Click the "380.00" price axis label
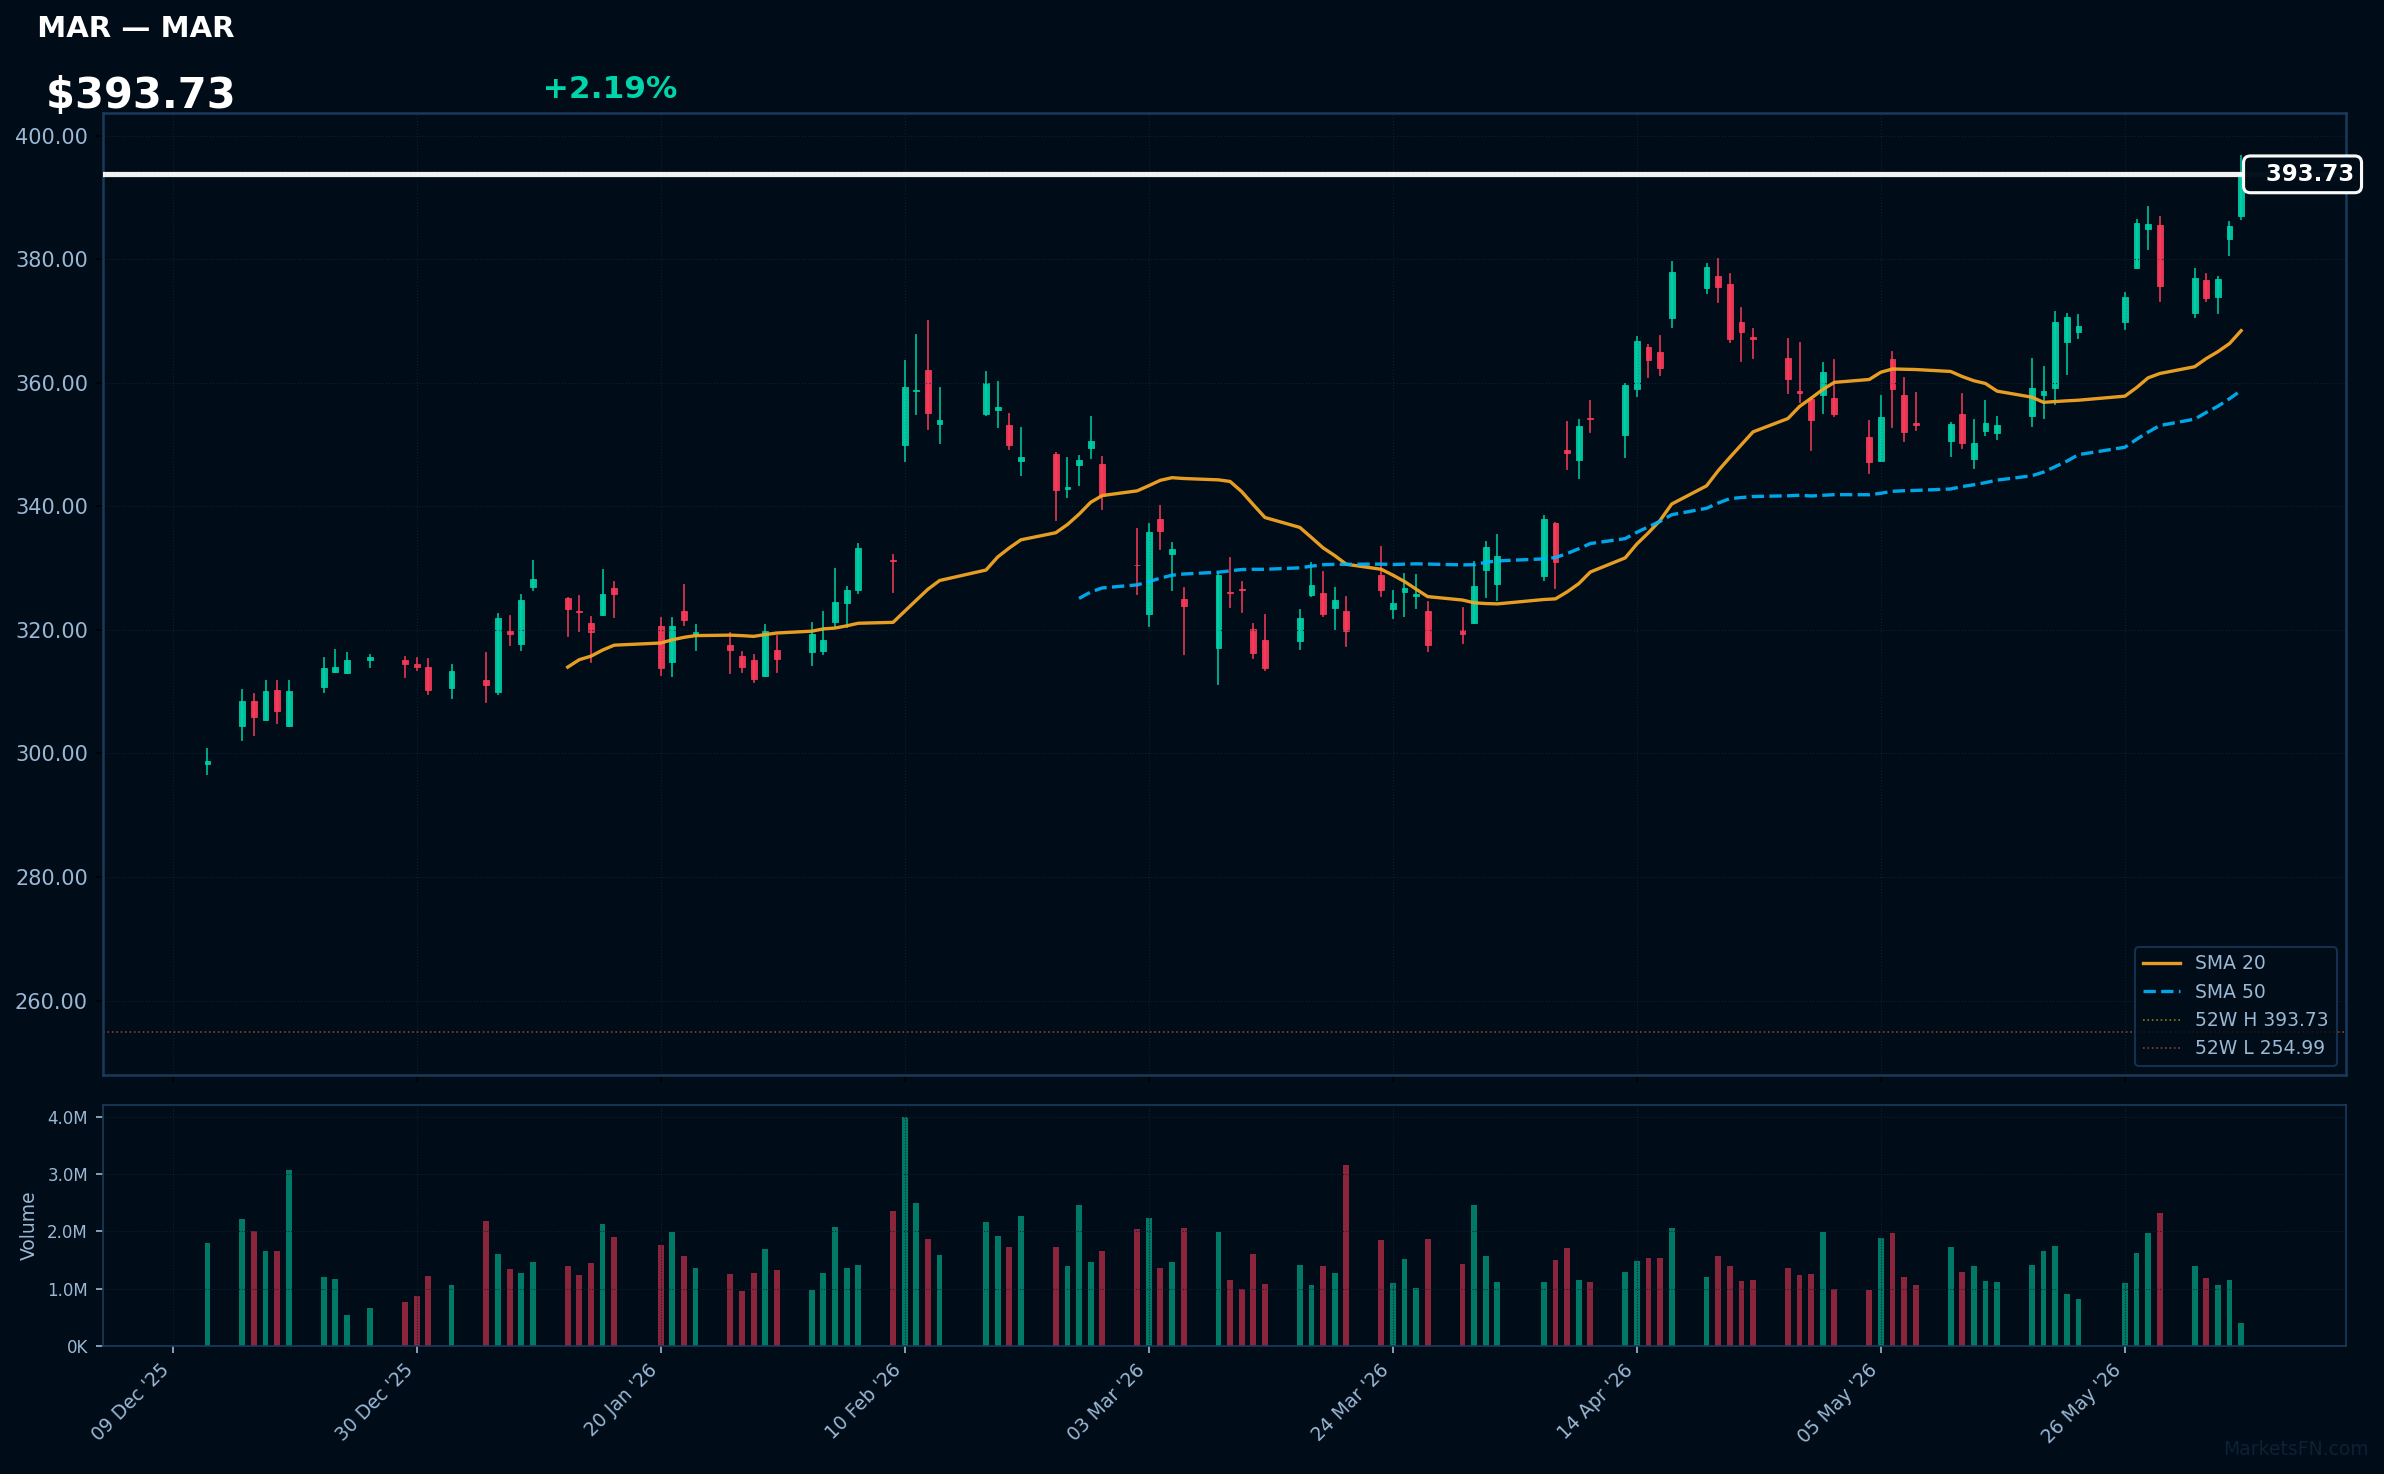Image resolution: width=2384 pixels, height=1474 pixels. 51,260
